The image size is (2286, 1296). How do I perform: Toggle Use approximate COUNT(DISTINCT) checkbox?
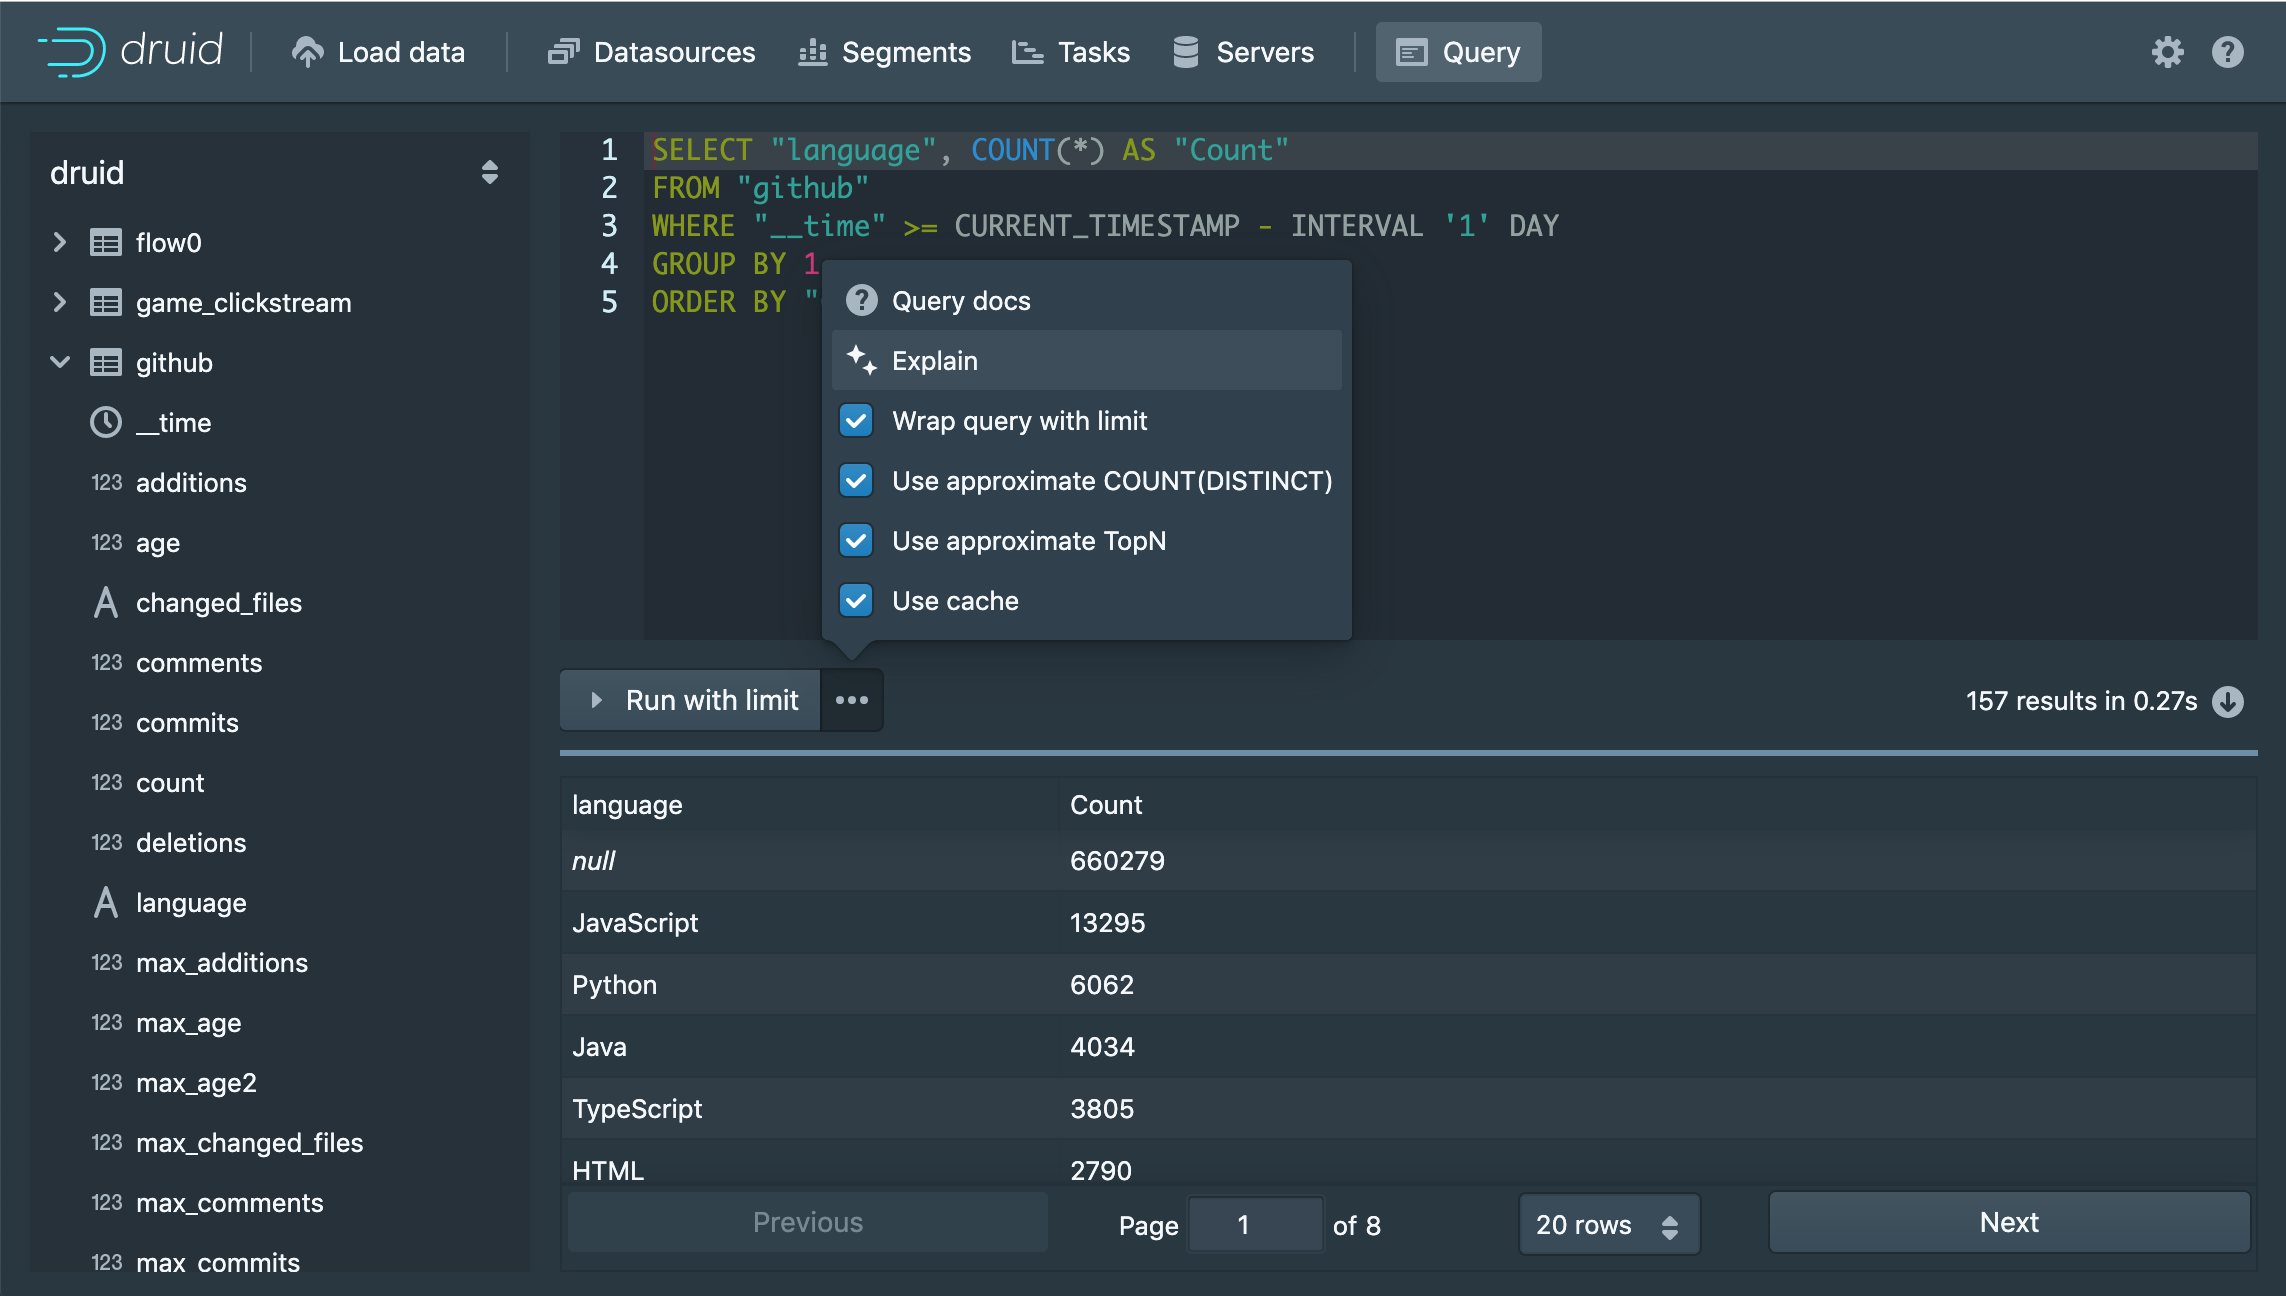click(856, 480)
